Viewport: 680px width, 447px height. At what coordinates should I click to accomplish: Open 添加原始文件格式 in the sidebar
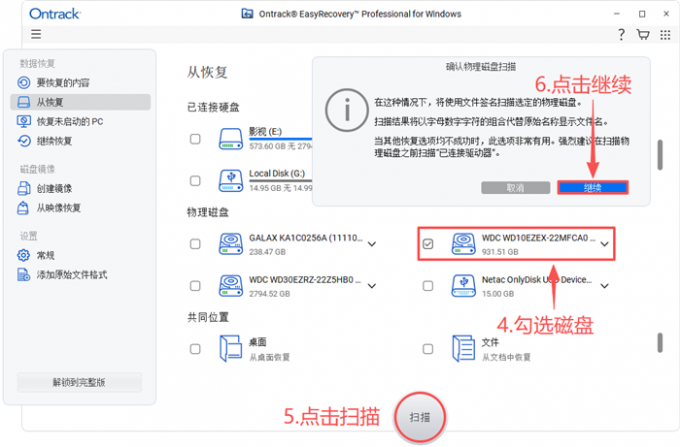pyautogui.click(x=81, y=274)
